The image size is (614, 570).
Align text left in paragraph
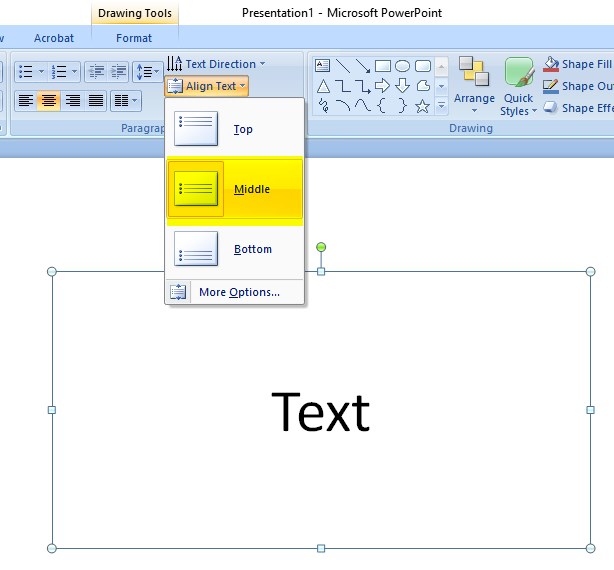[25, 101]
